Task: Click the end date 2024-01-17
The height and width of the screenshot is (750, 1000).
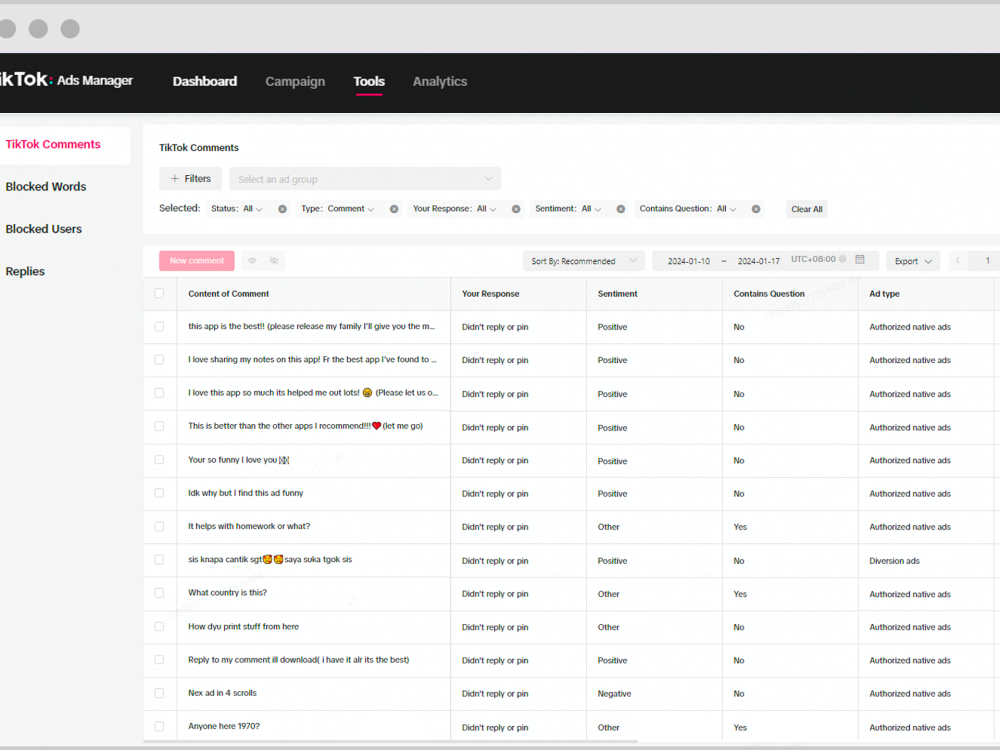Action: click(759, 261)
